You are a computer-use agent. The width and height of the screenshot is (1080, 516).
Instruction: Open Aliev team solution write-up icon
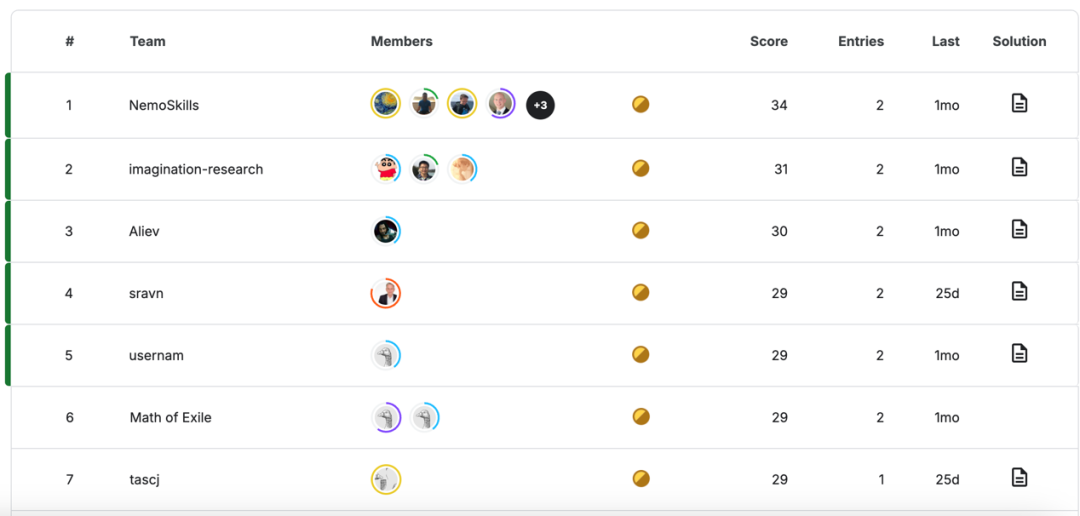[1019, 229]
